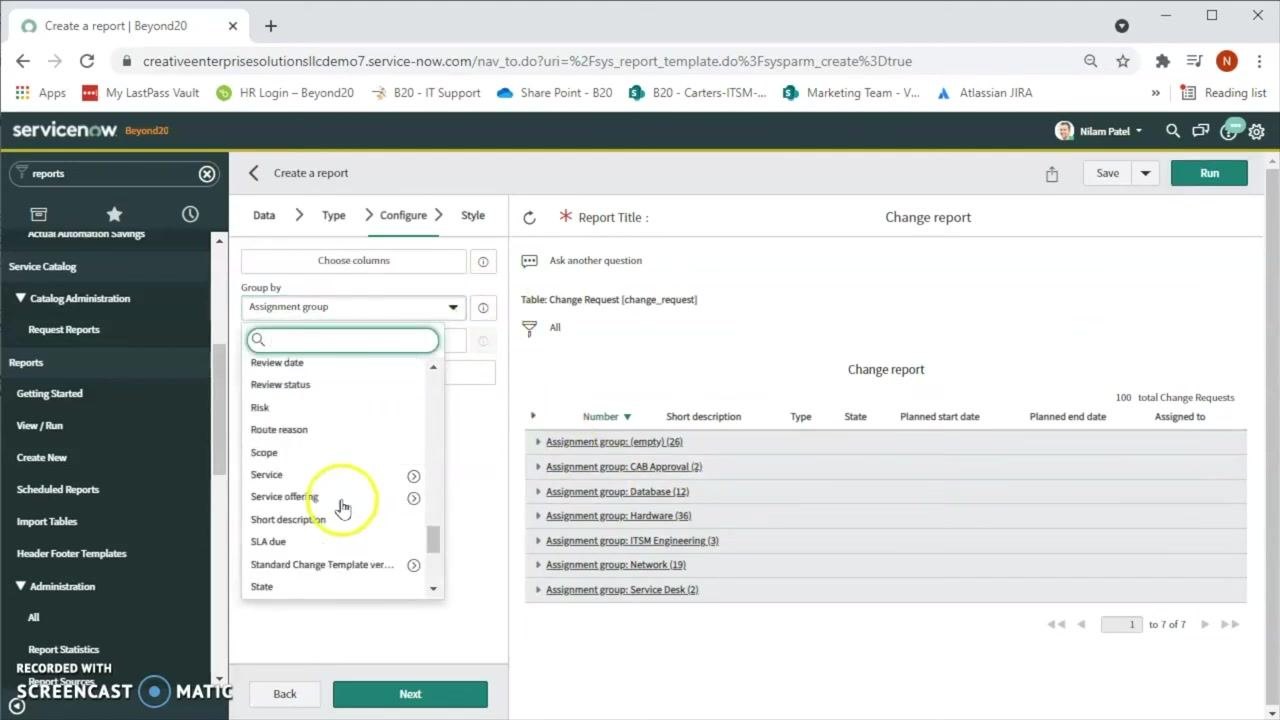Click the Back button
This screenshot has height=720, width=1280.
[285, 694]
